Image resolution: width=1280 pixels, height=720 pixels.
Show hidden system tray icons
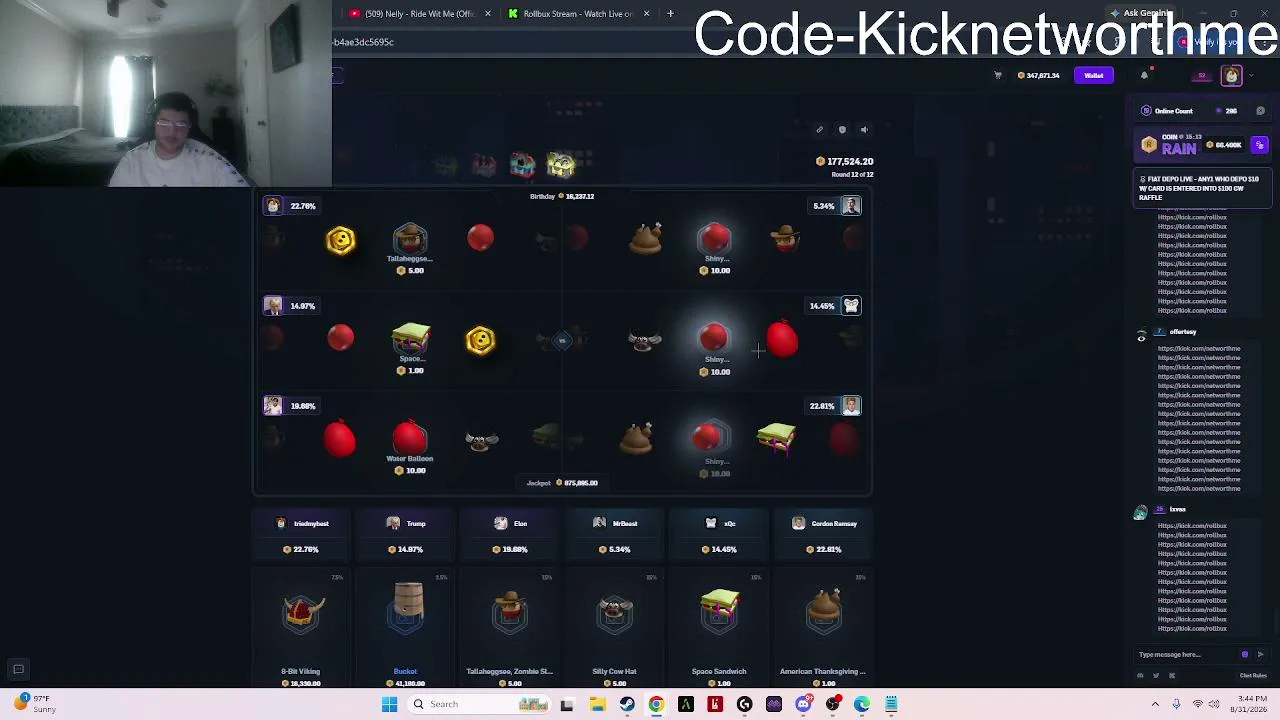[x=1155, y=705]
